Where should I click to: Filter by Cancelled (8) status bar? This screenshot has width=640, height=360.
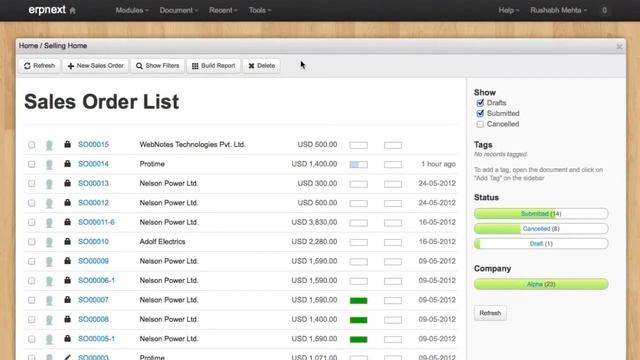[541, 229]
